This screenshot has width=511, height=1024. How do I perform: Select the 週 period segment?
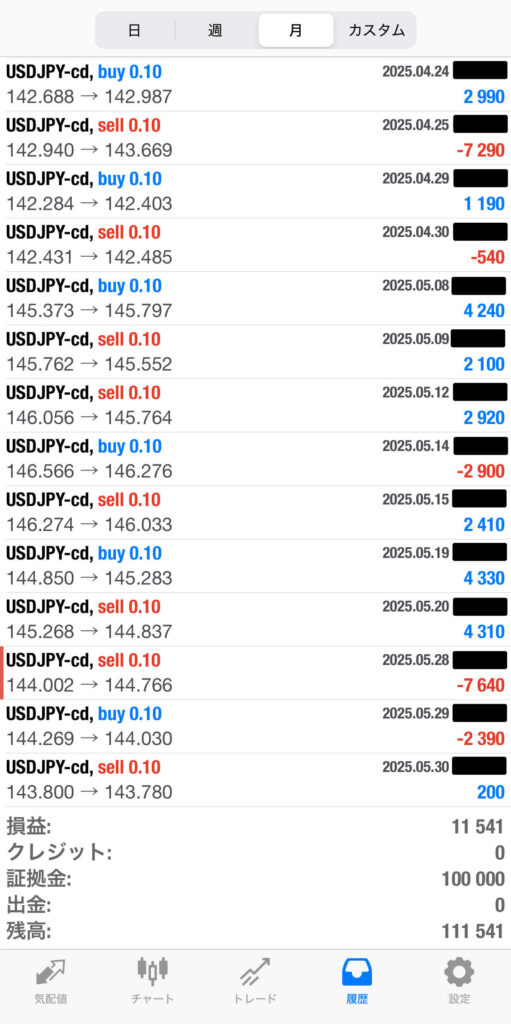click(216, 30)
